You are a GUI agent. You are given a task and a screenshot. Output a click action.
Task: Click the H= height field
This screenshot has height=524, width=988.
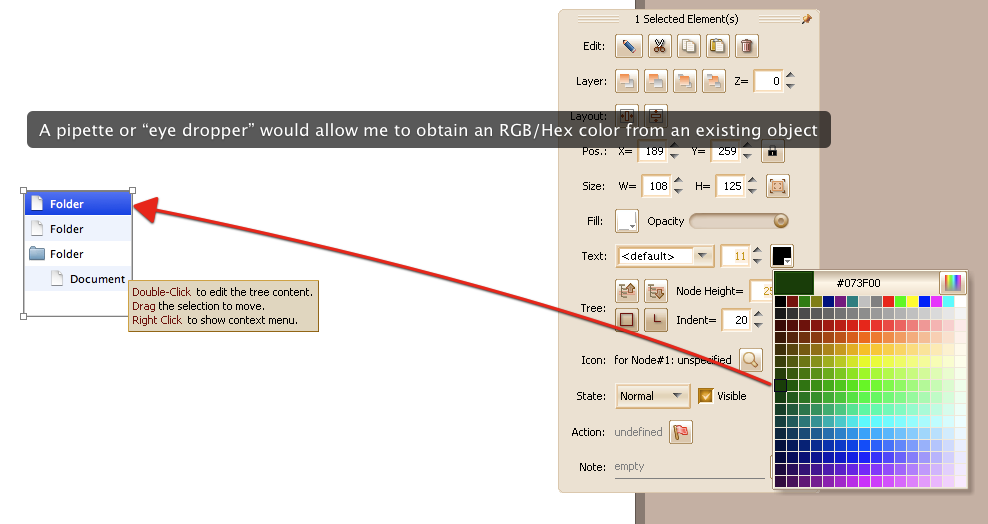[730, 186]
